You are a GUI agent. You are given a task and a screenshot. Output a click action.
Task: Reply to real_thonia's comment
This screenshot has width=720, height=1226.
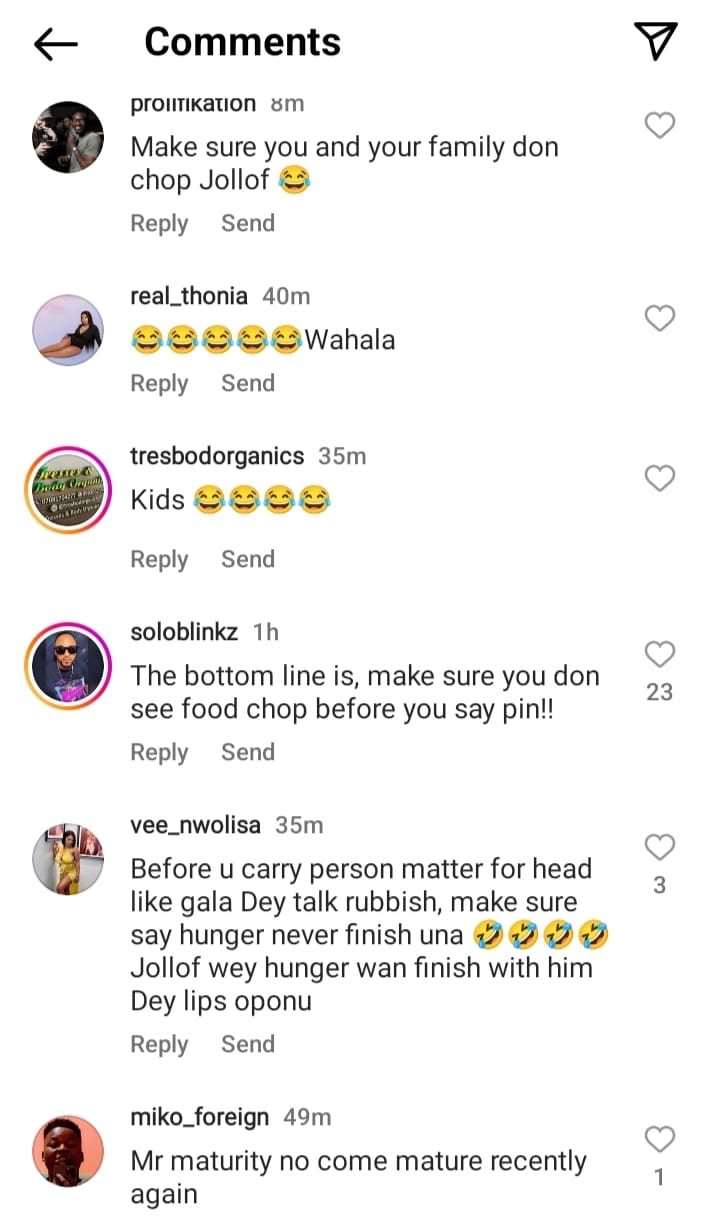click(x=159, y=383)
